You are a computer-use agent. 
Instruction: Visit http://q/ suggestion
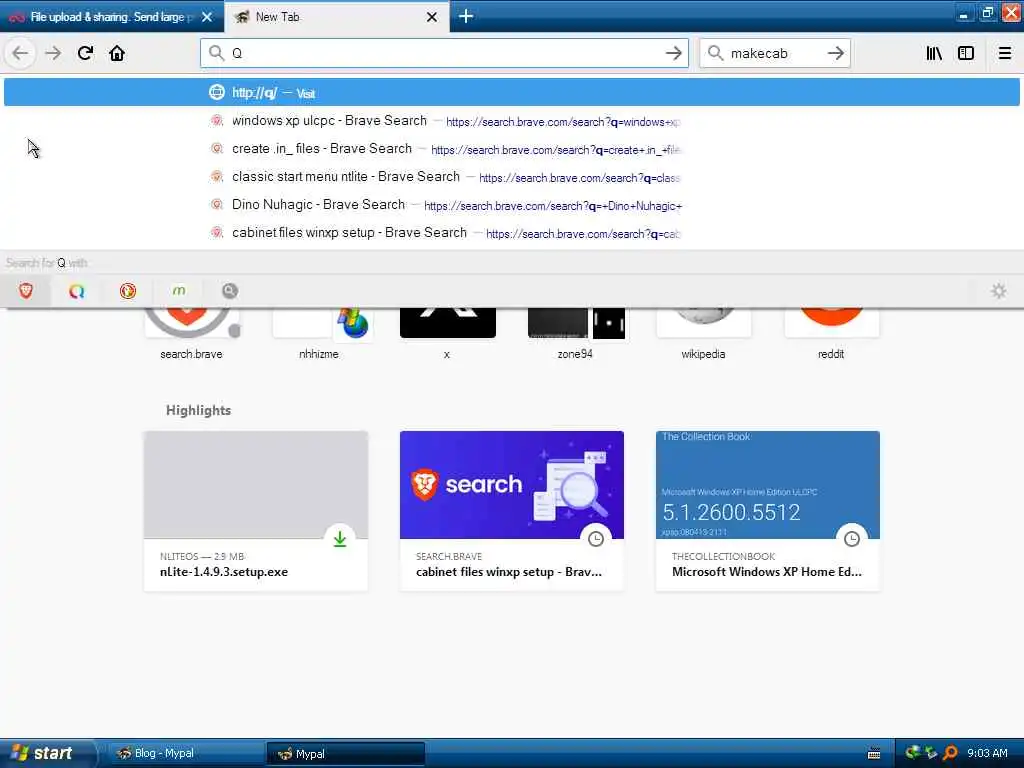511,92
